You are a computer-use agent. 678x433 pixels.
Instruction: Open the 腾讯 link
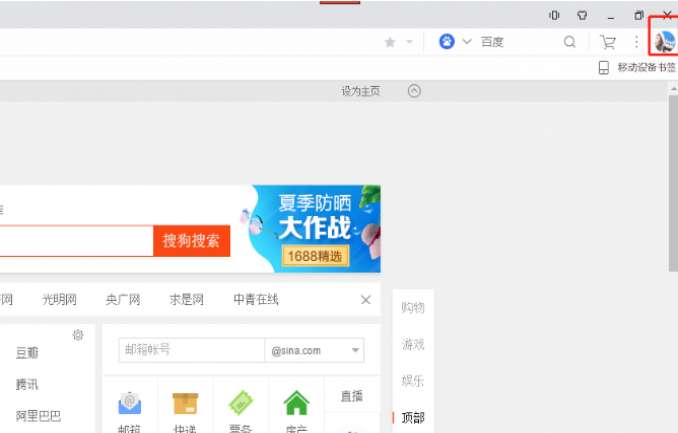click(27, 384)
